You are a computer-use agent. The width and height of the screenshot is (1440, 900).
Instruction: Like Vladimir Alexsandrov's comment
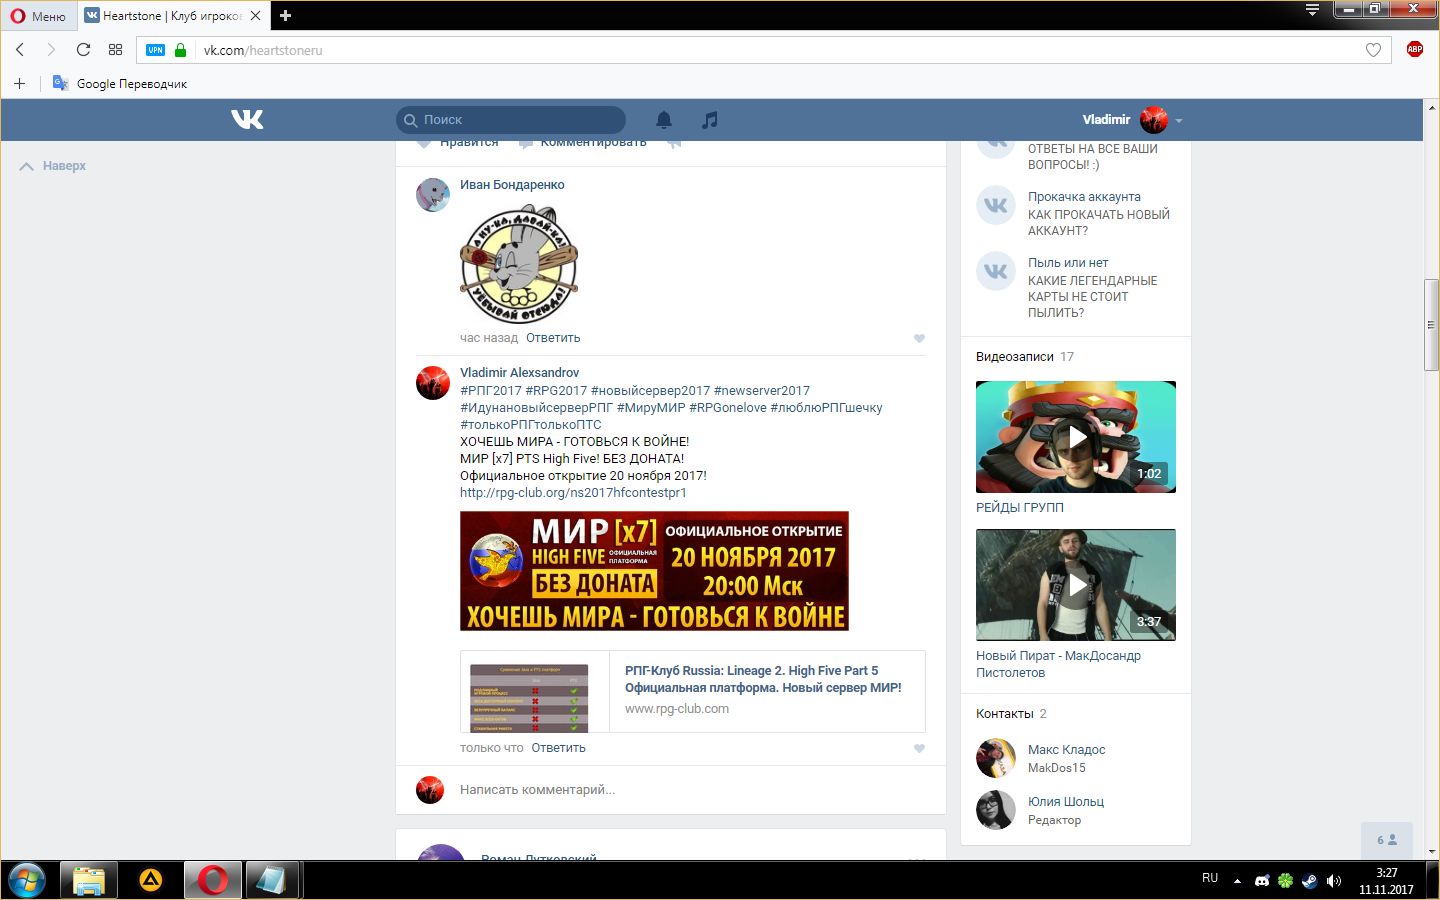coord(919,748)
